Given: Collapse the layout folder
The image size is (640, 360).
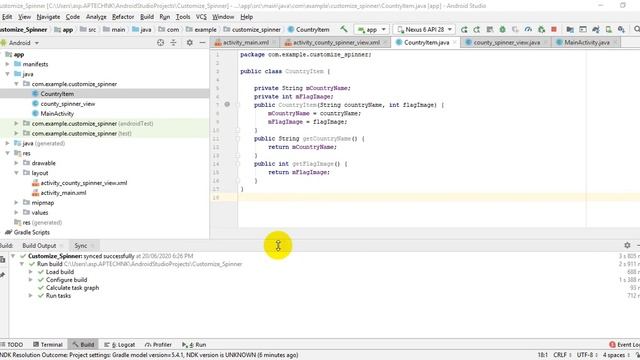Looking at the screenshot, I should coord(16,173).
